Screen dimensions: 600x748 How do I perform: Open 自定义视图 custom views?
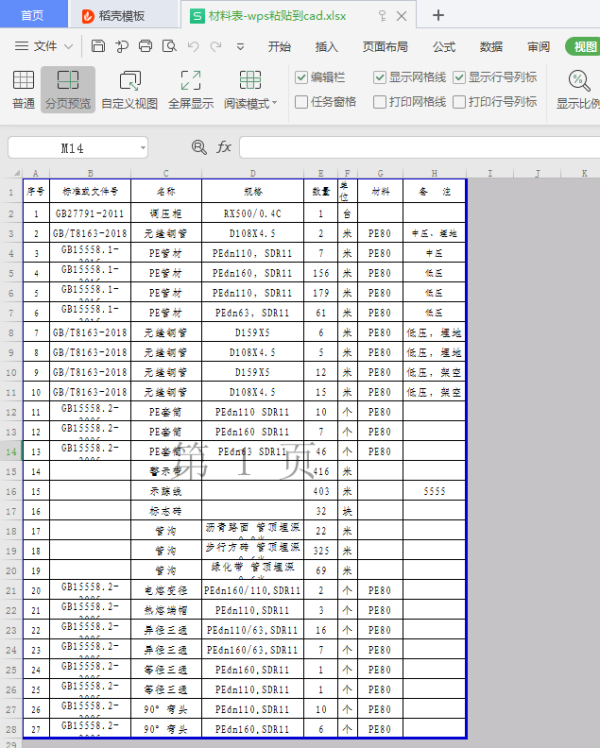(130, 89)
